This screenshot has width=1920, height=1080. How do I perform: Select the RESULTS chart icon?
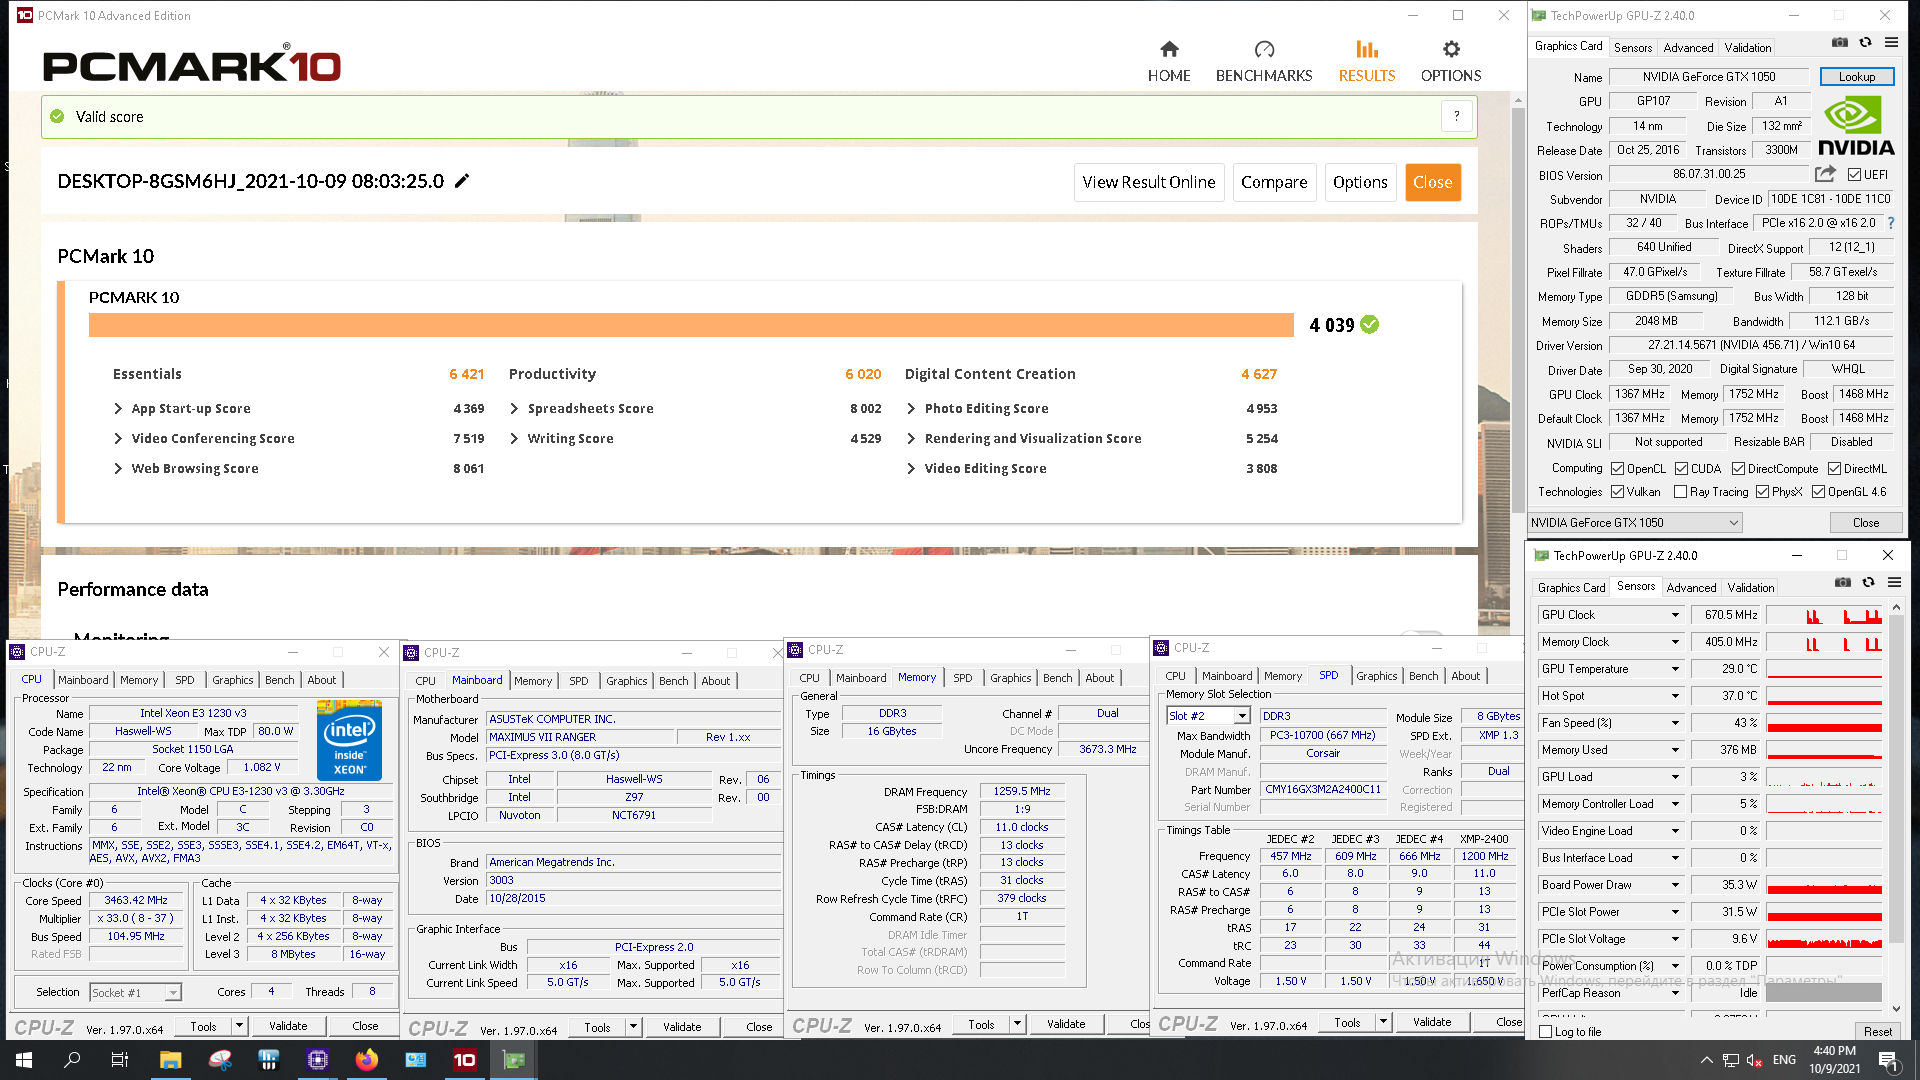pos(1367,49)
